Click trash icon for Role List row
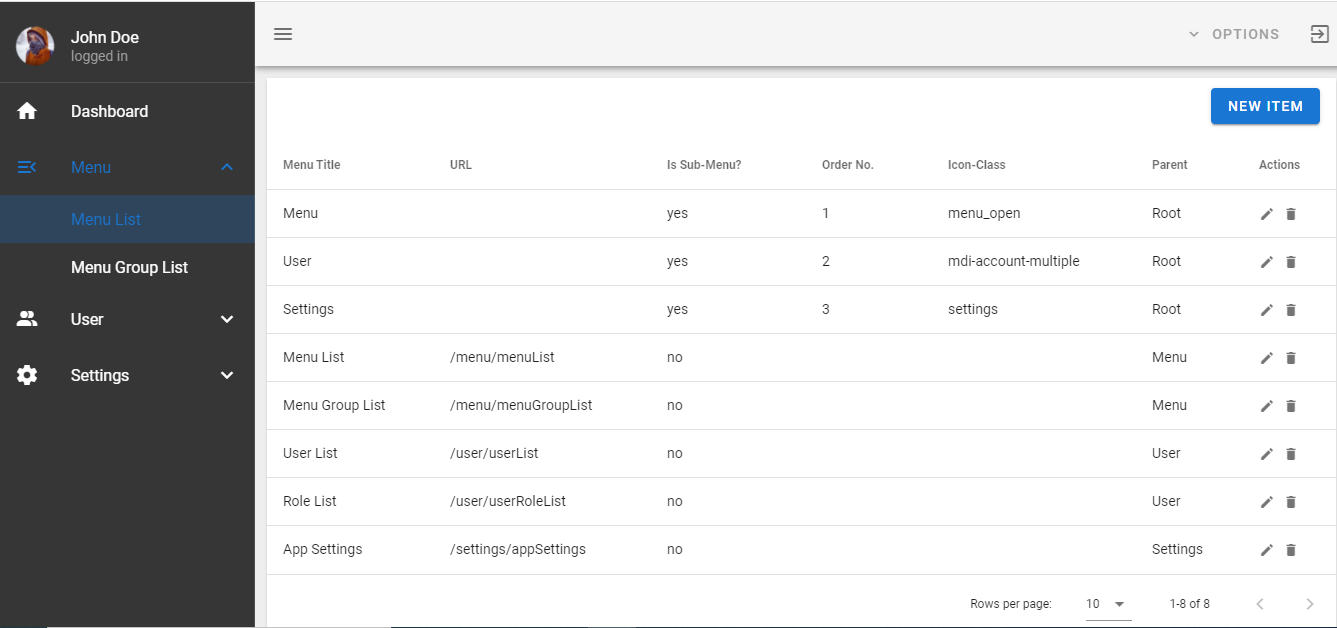 click(1291, 502)
